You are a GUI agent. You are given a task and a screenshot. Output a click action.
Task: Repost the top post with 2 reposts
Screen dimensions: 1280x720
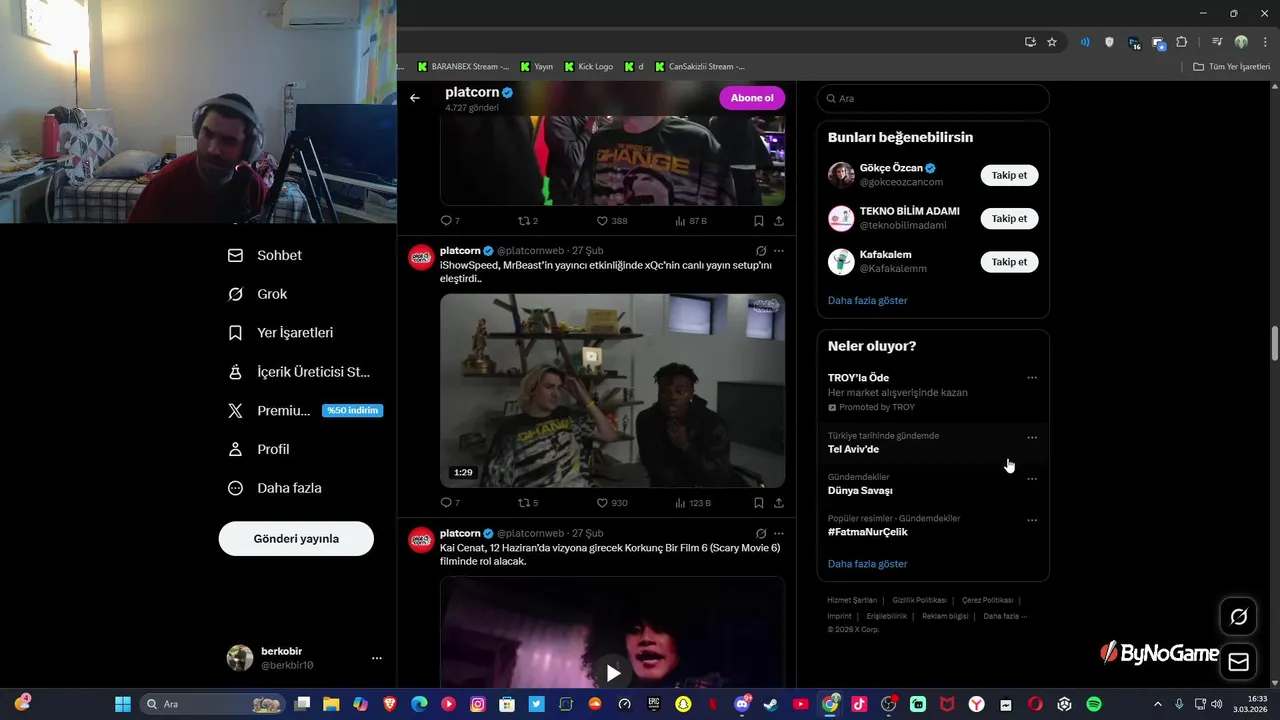pos(528,221)
